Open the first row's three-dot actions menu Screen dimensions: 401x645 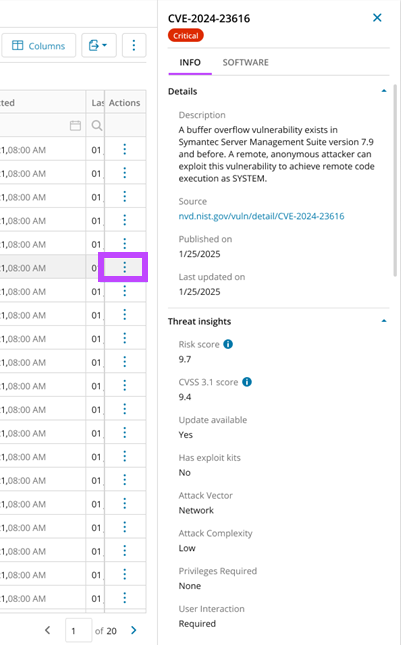point(125,149)
